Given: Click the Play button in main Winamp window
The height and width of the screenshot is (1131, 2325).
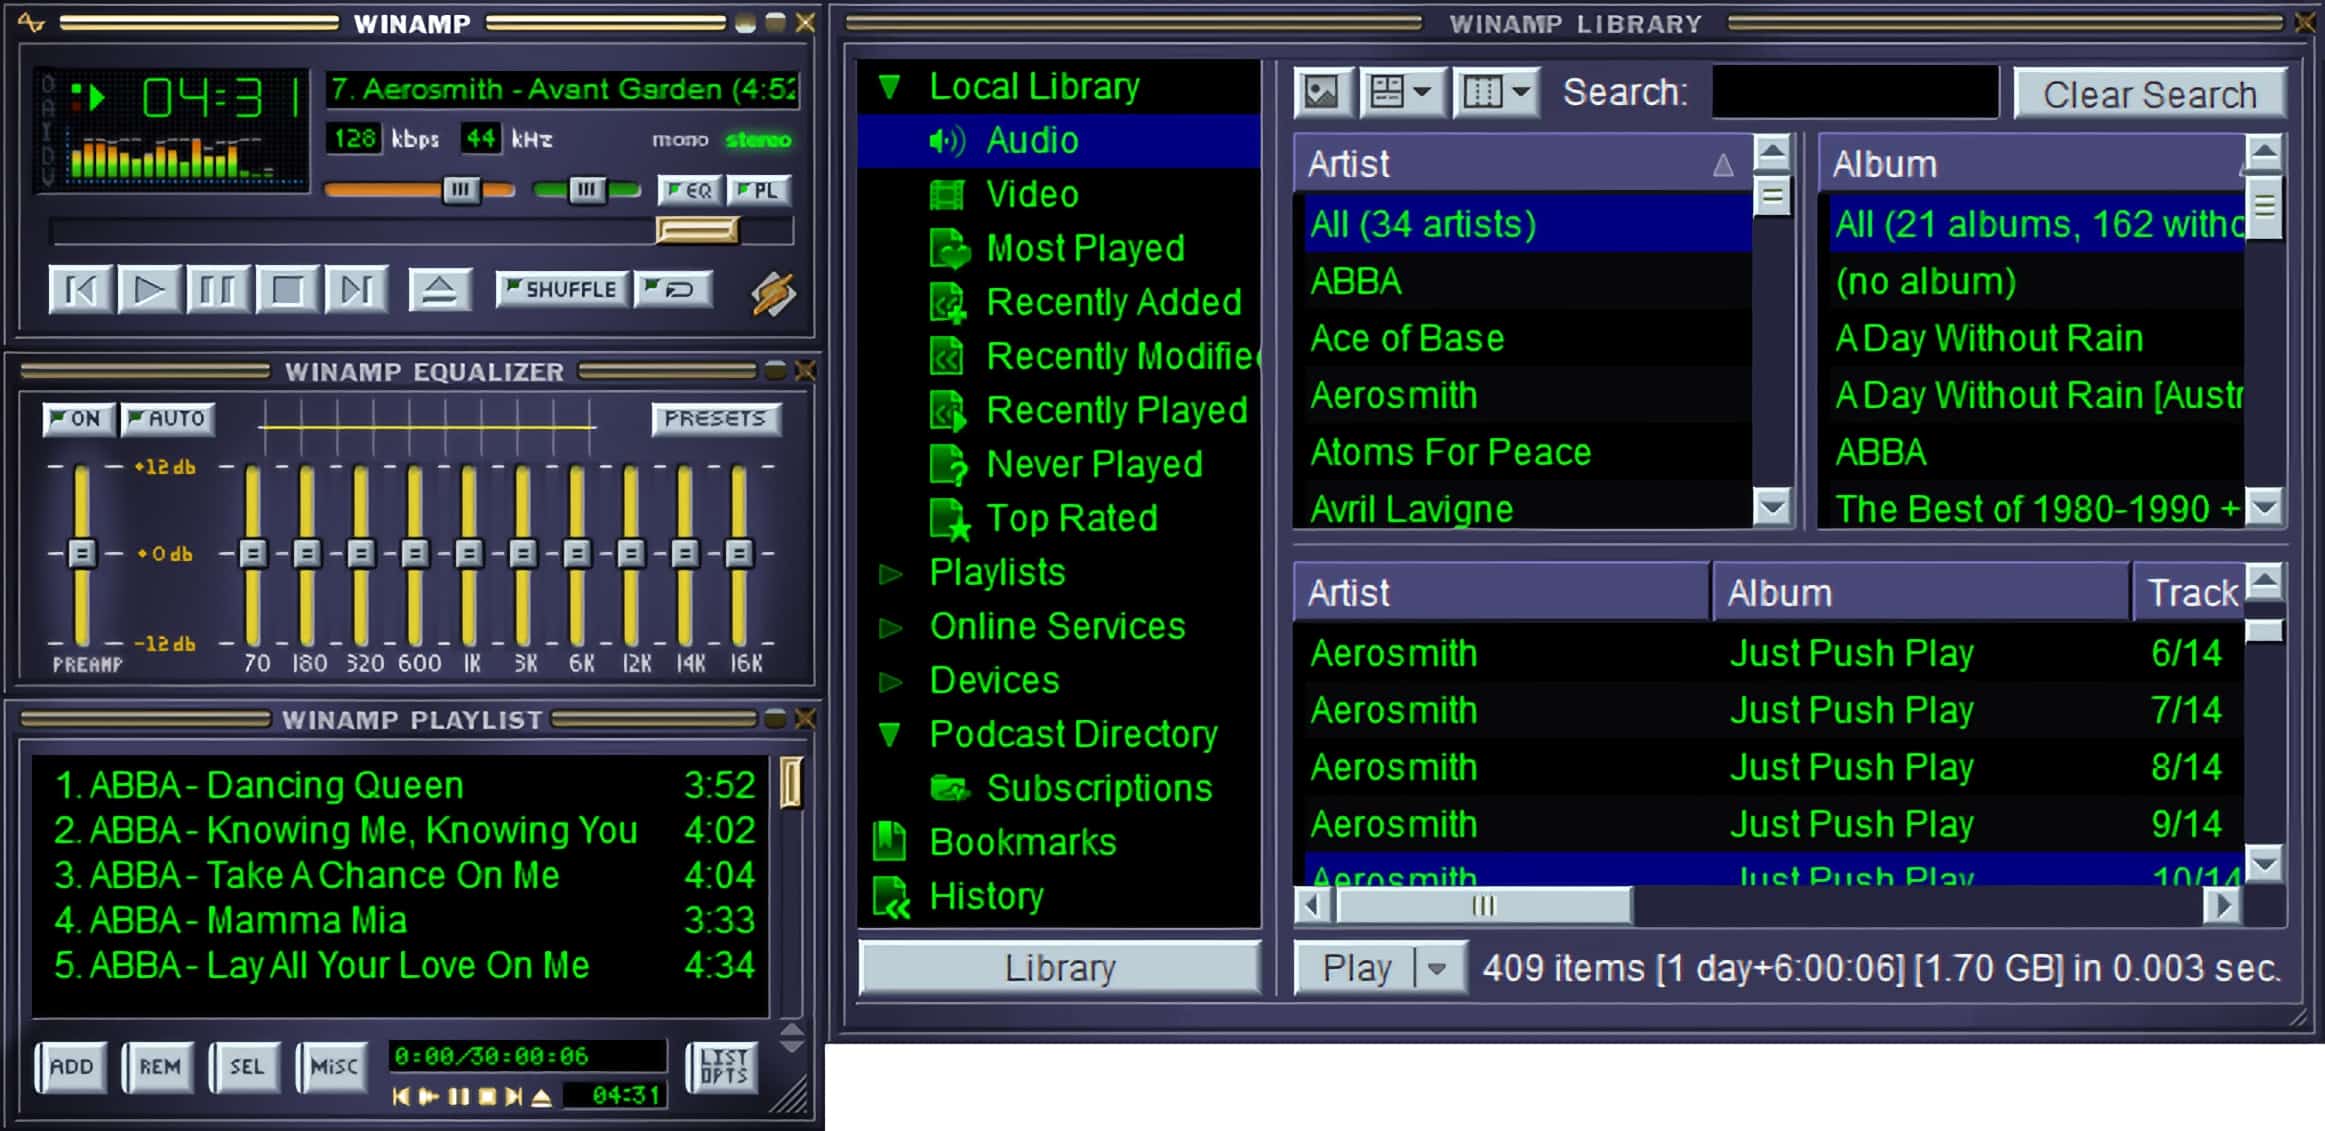Looking at the screenshot, I should click(149, 291).
